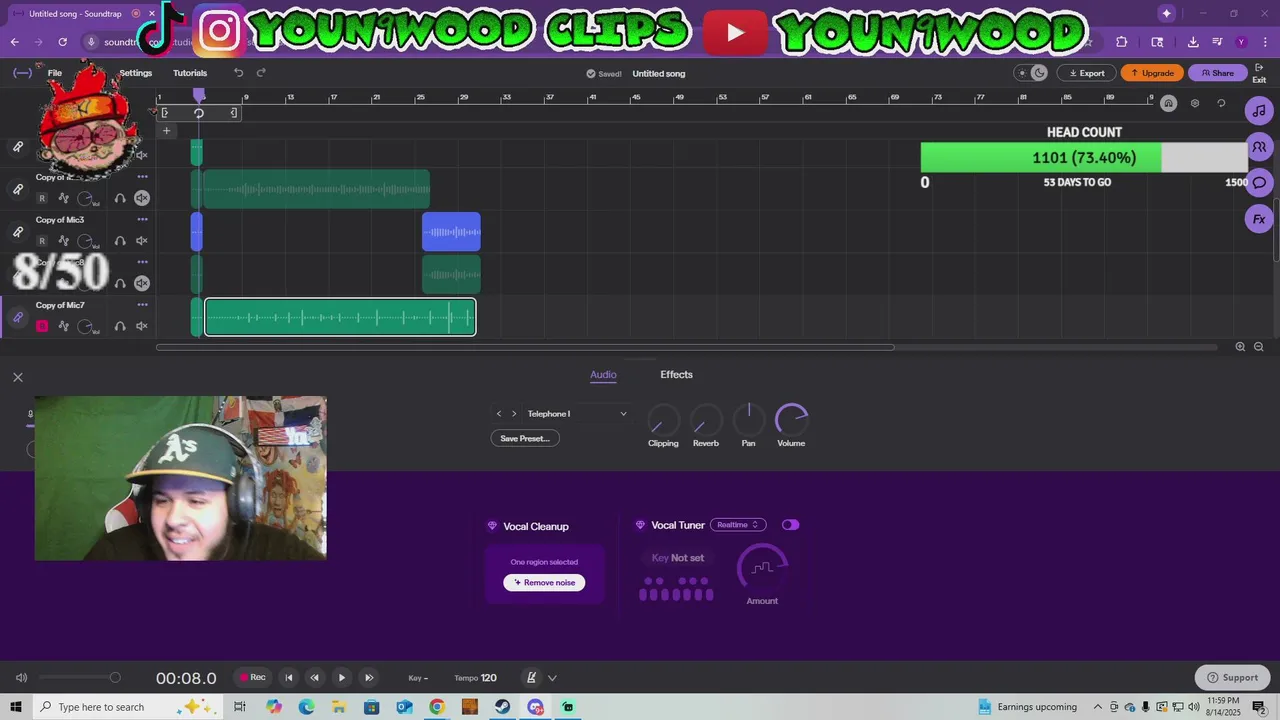Open automation for the Copy of Mic7 track
The image size is (1280, 720).
coord(64,326)
